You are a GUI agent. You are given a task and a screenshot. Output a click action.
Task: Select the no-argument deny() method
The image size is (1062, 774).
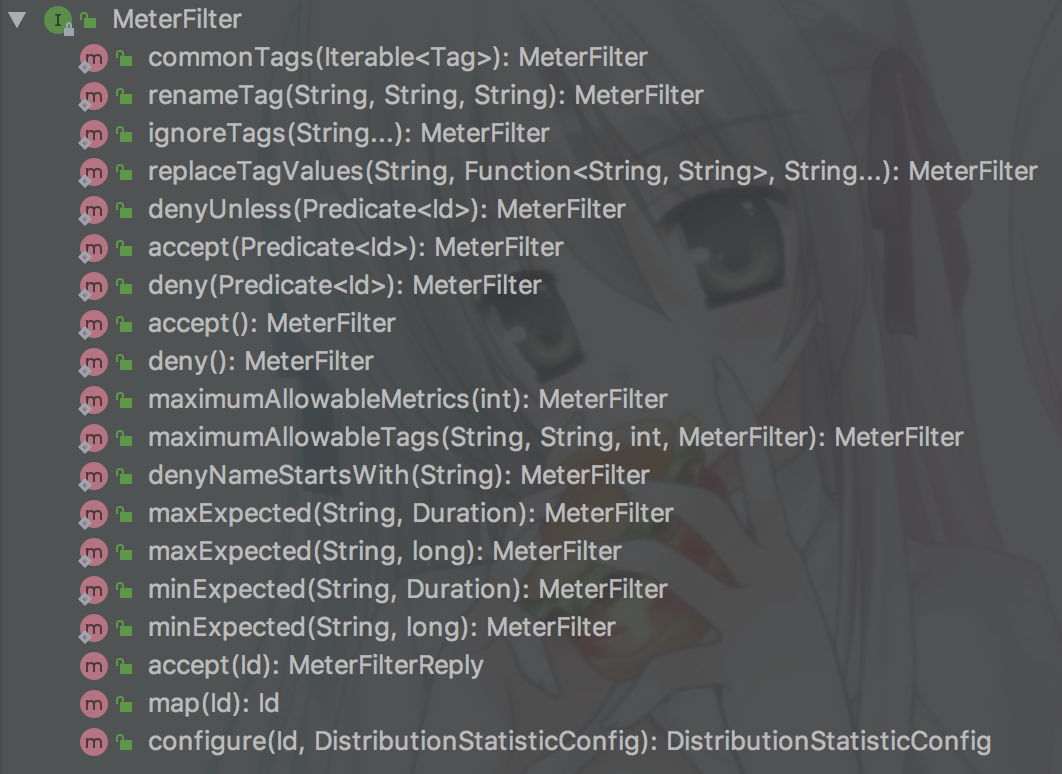261,361
